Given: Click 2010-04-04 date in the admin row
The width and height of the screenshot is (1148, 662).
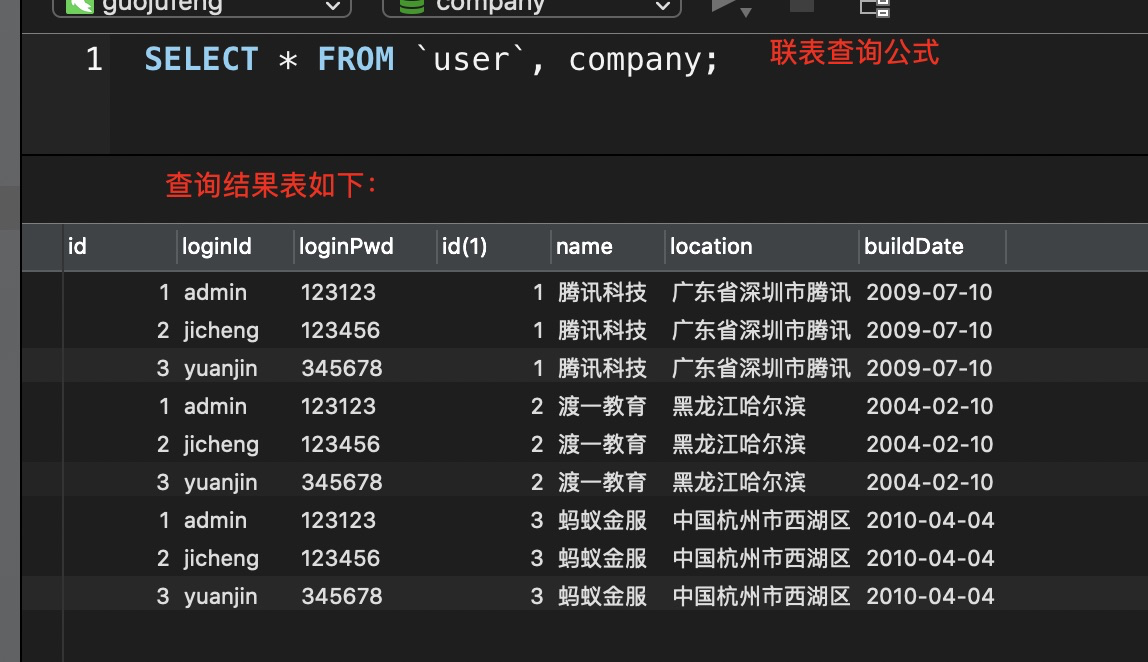Looking at the screenshot, I should coord(931,521).
